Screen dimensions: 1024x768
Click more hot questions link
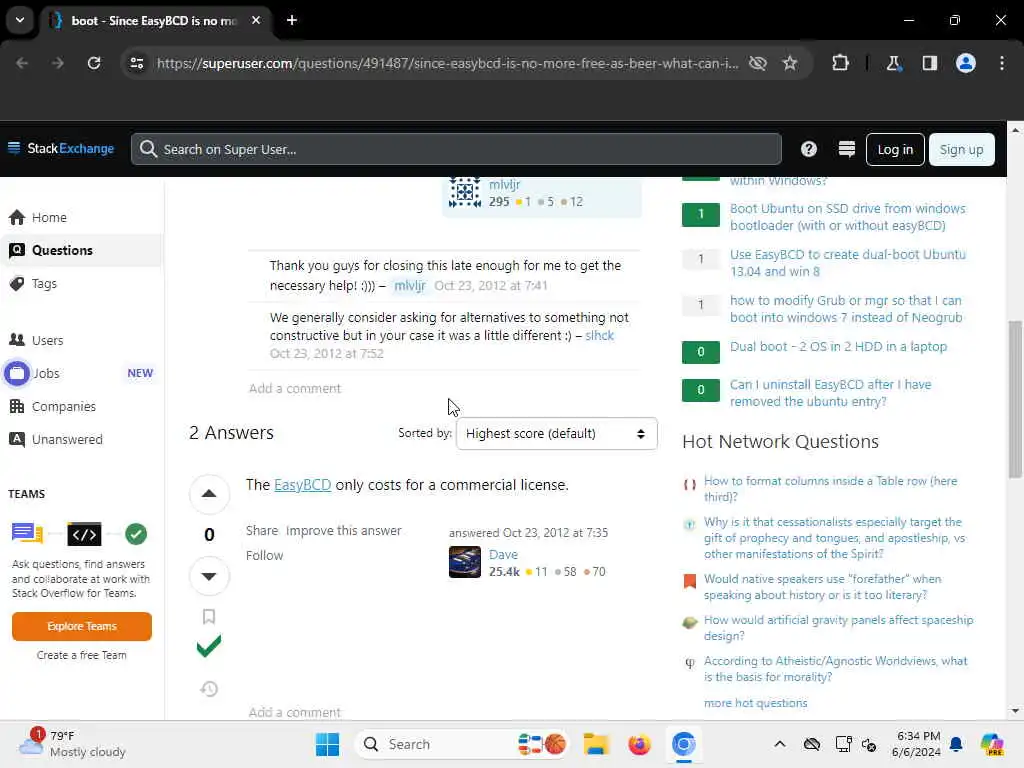tap(756, 703)
